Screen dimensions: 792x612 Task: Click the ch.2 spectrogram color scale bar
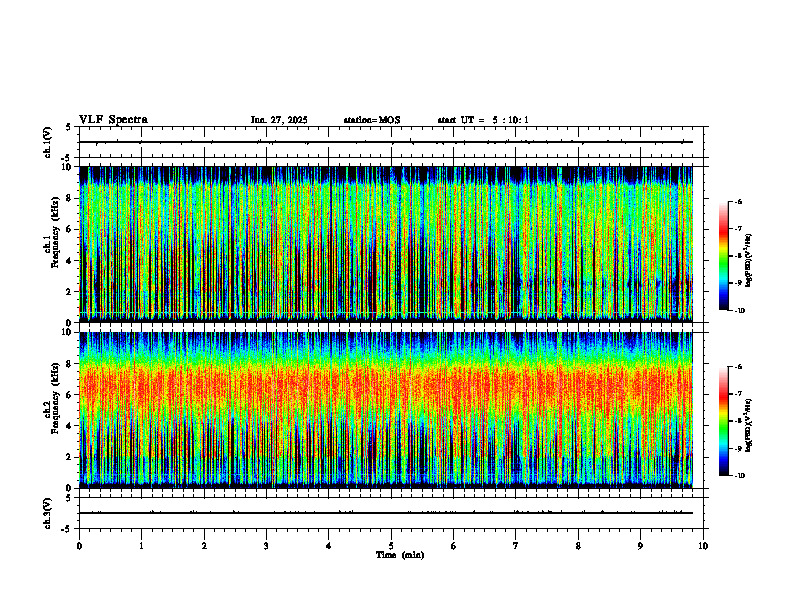coord(723,421)
